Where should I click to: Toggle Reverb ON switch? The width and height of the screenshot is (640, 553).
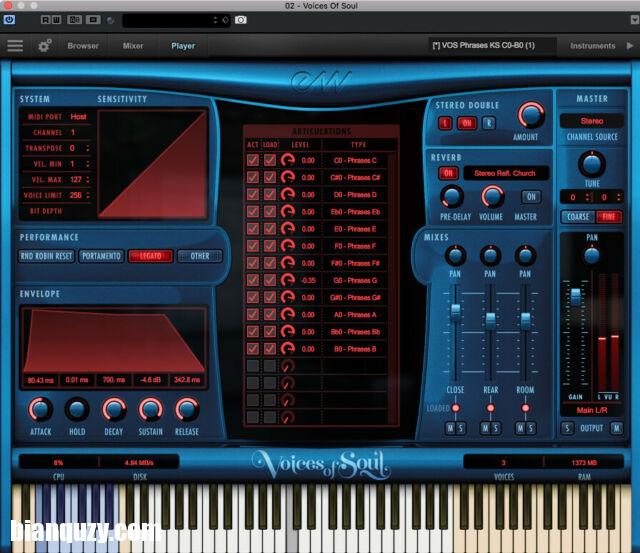(x=448, y=173)
